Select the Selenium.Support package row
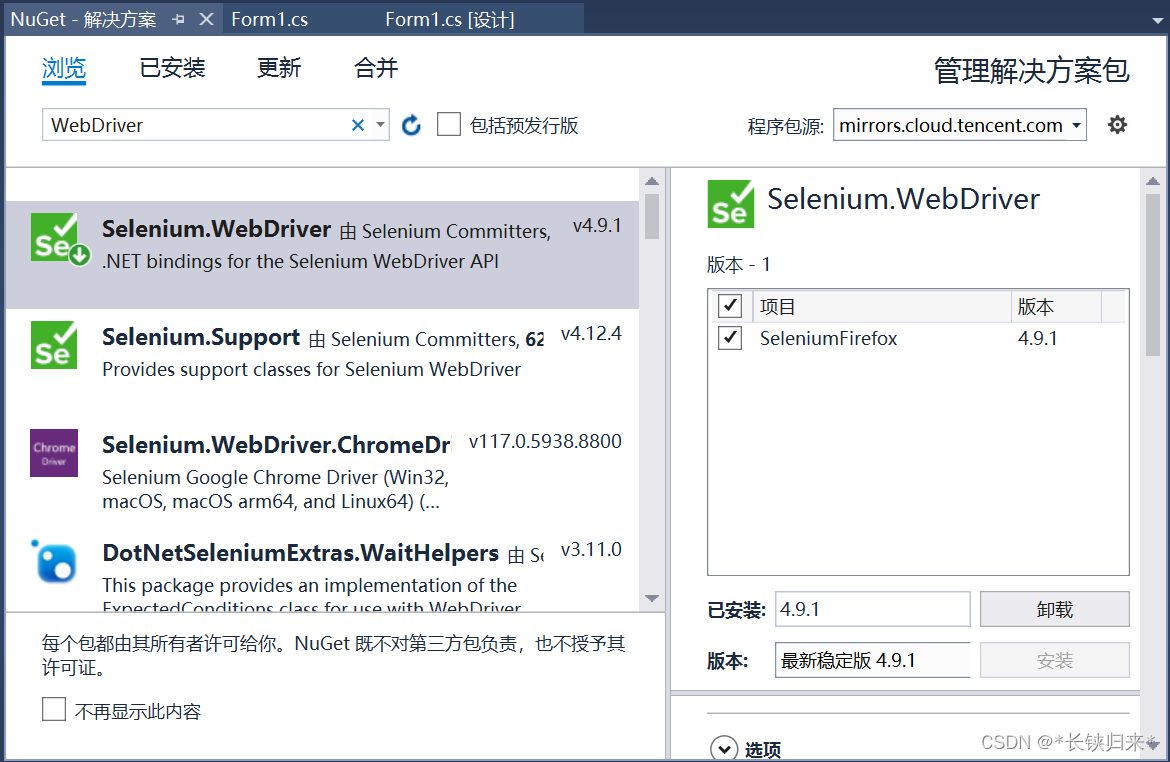 (322, 362)
